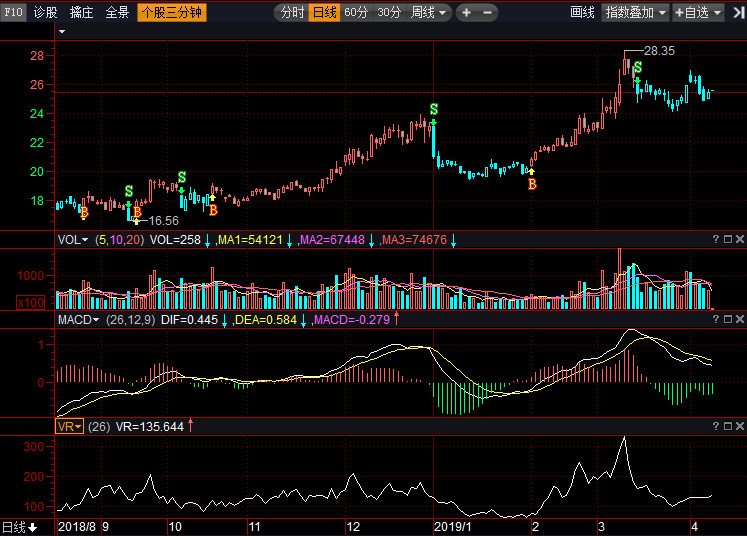Close the VR indicator panel

point(739,426)
